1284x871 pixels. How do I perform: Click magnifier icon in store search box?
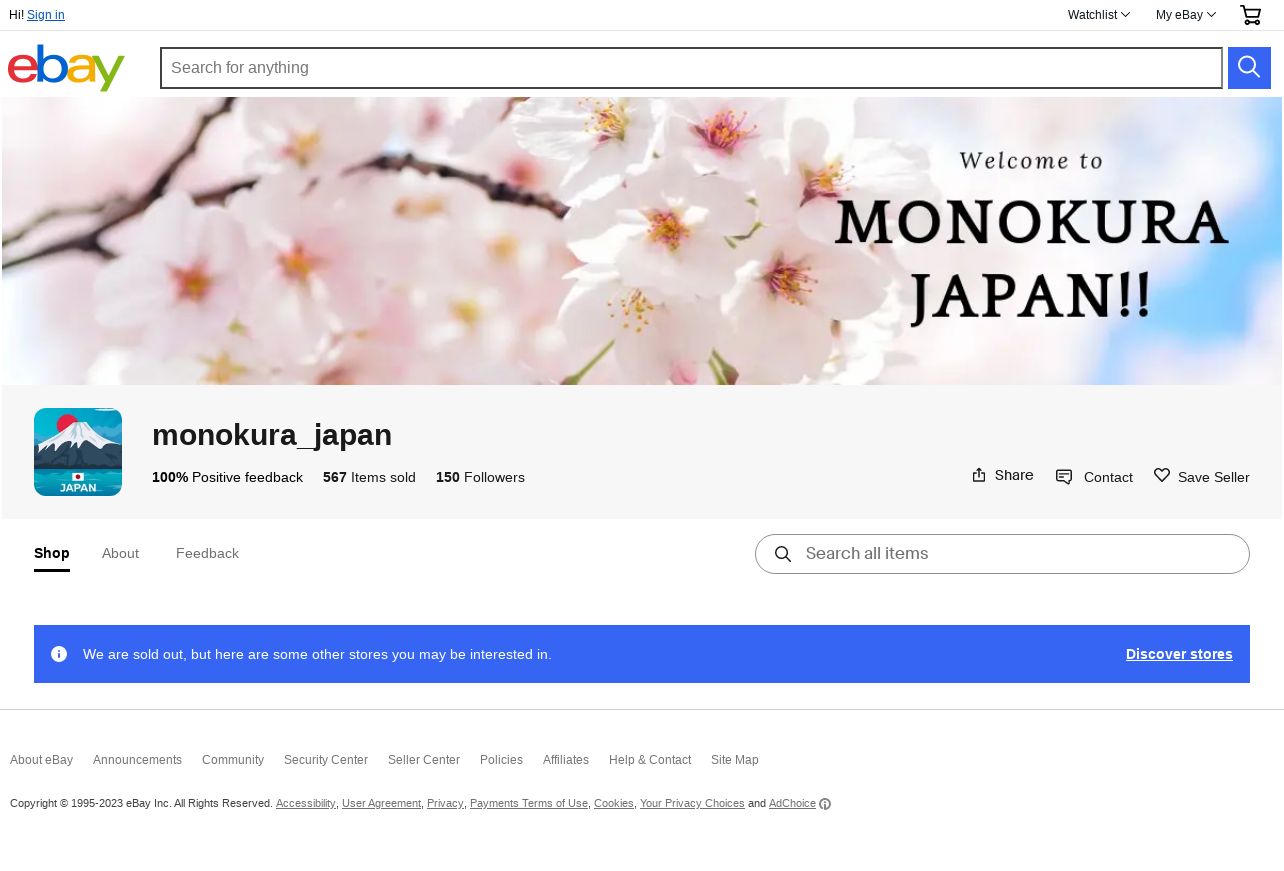coord(783,554)
